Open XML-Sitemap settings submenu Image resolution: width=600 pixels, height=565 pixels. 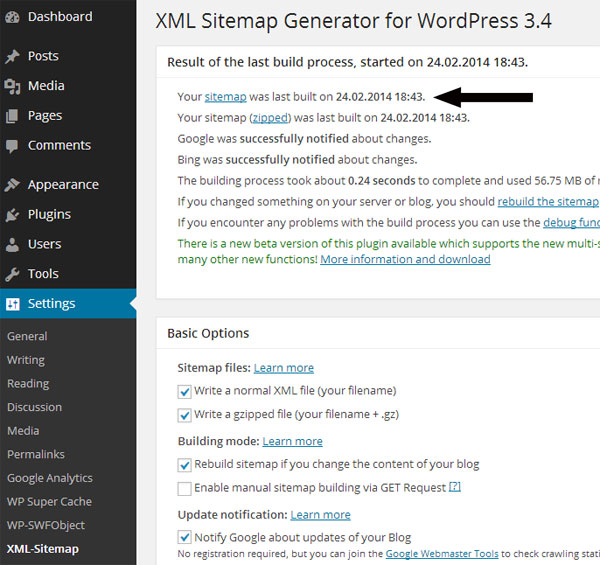click(x=43, y=549)
